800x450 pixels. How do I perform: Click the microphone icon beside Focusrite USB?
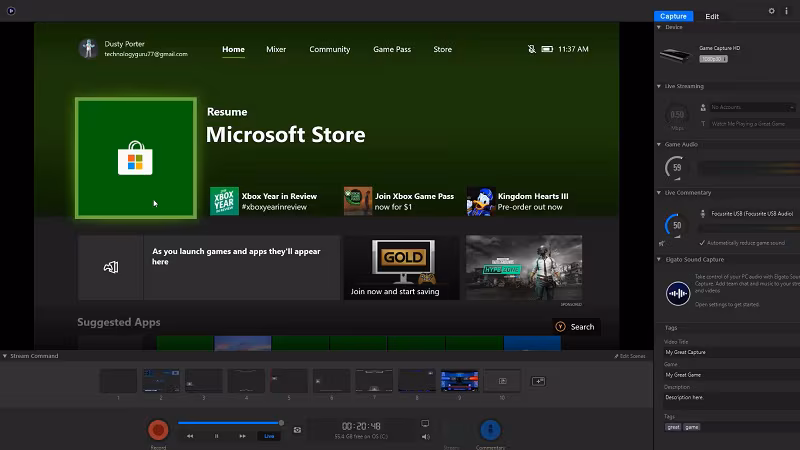click(x=703, y=214)
